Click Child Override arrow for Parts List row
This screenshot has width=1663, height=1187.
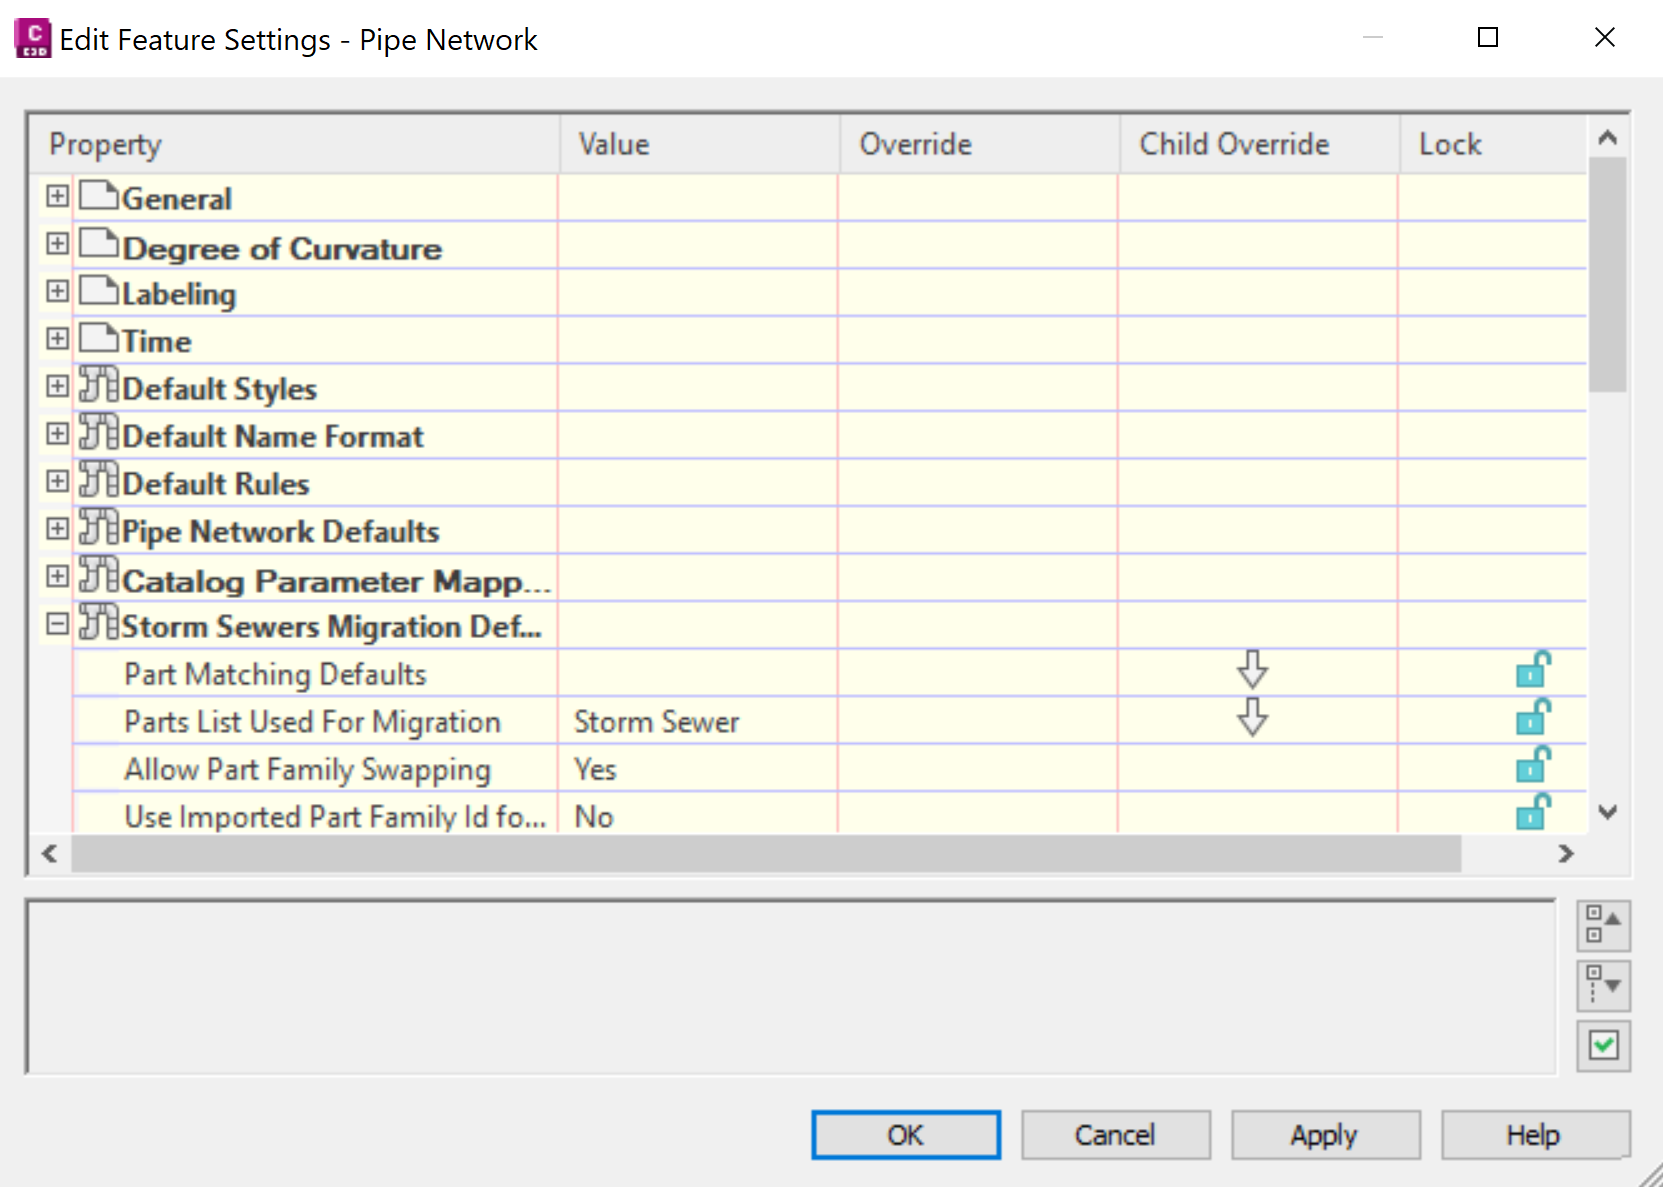click(1252, 717)
